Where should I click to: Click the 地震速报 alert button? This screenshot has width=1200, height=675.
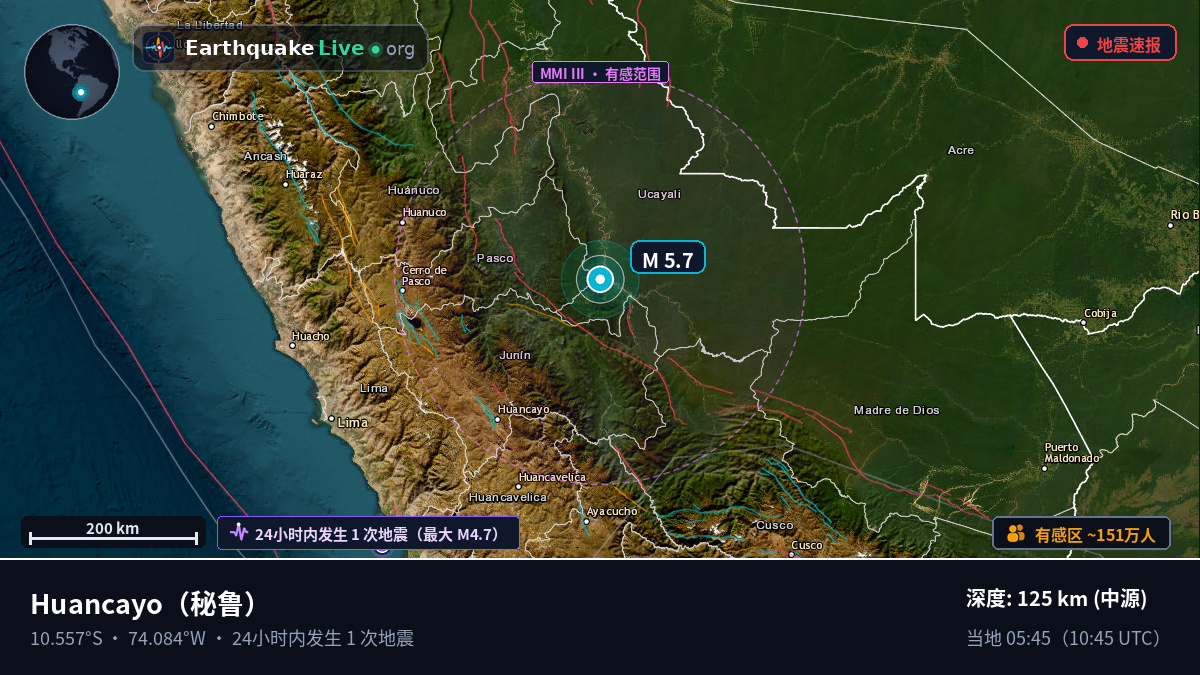tap(1120, 44)
